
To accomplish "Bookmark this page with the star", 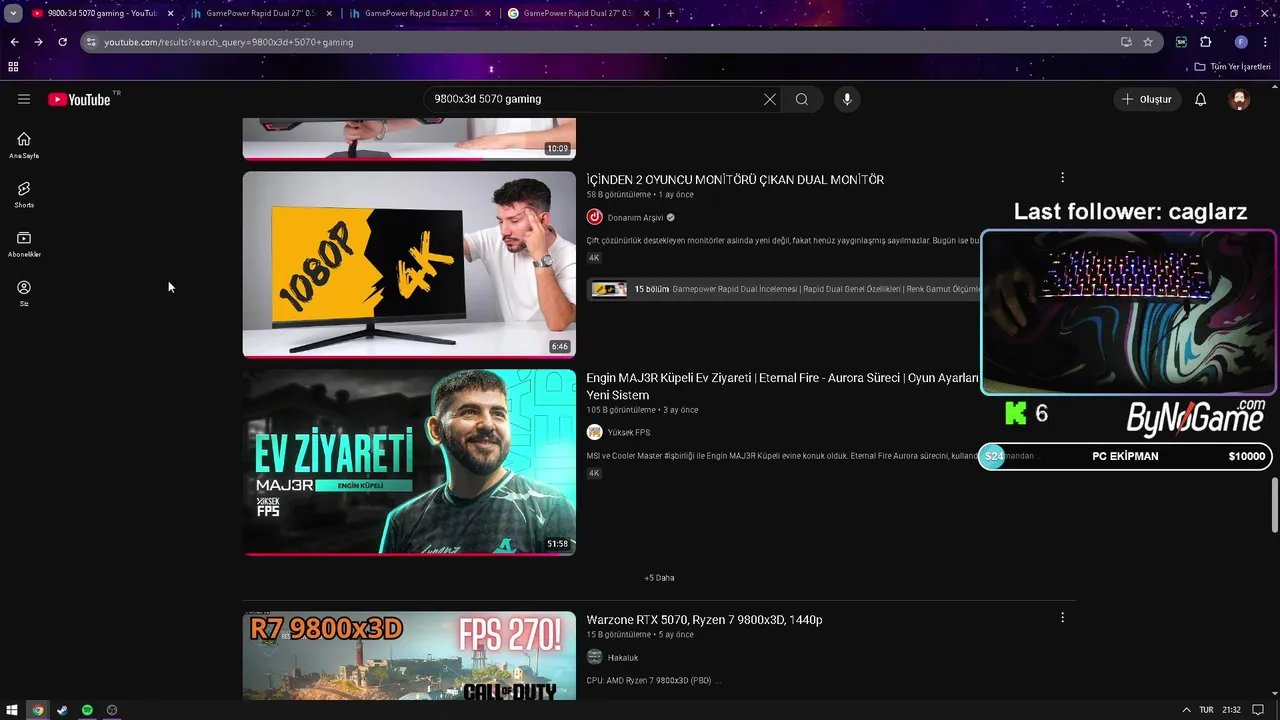I will [x=1148, y=42].
